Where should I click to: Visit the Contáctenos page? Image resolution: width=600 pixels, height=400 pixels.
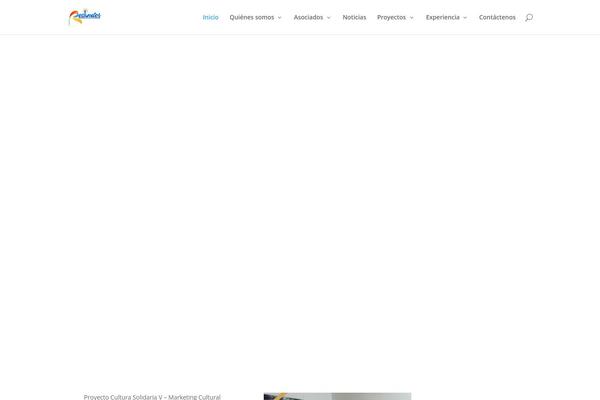(497, 17)
